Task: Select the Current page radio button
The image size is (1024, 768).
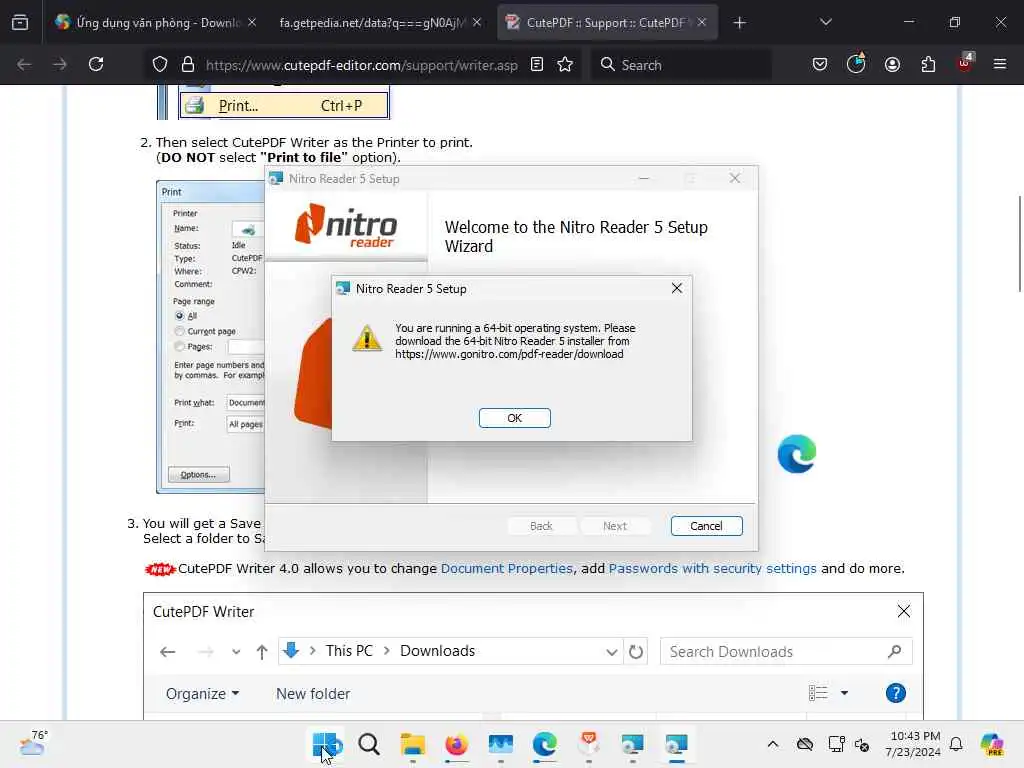Action: (x=180, y=331)
